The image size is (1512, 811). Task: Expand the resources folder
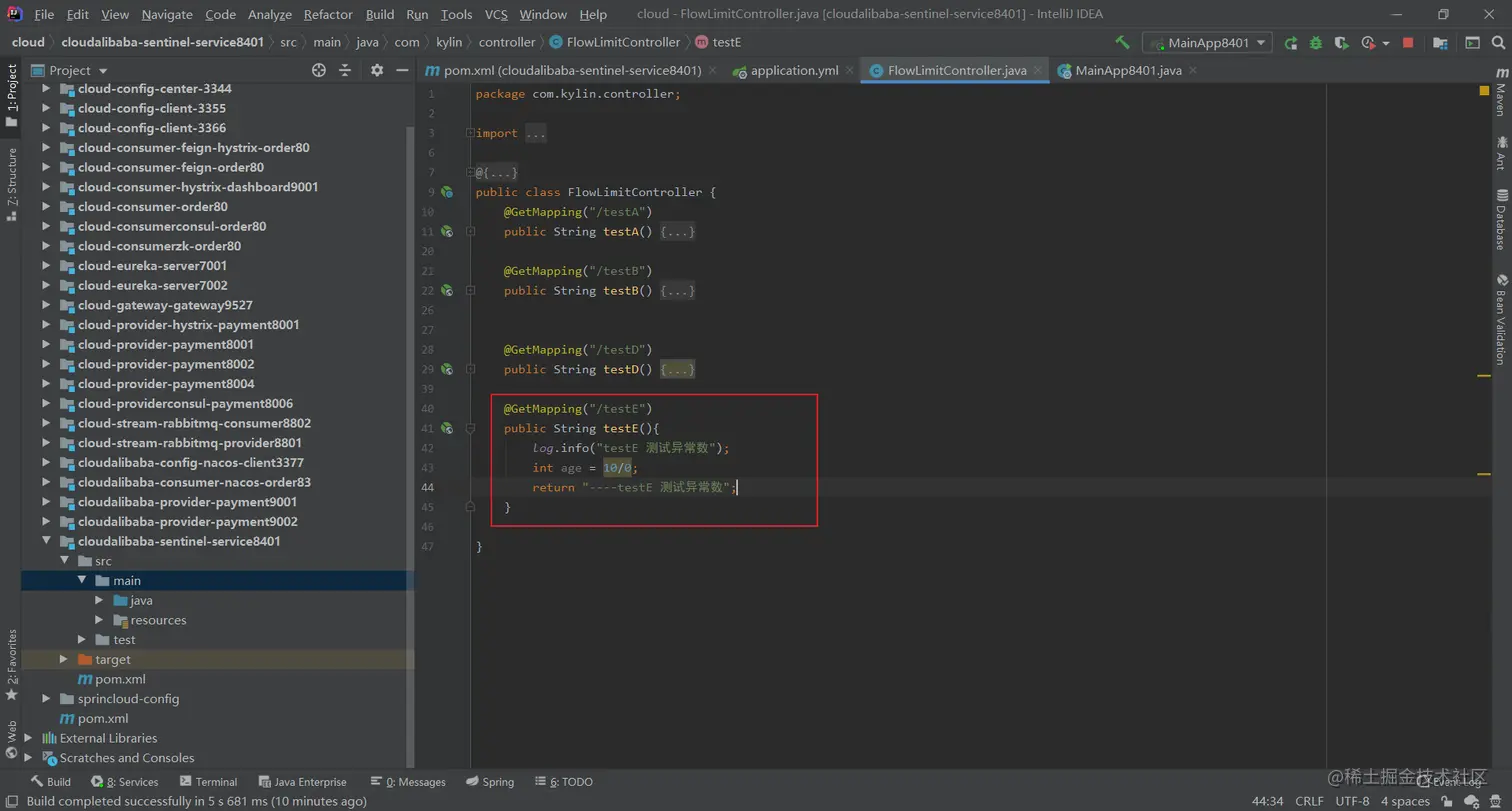tap(99, 620)
